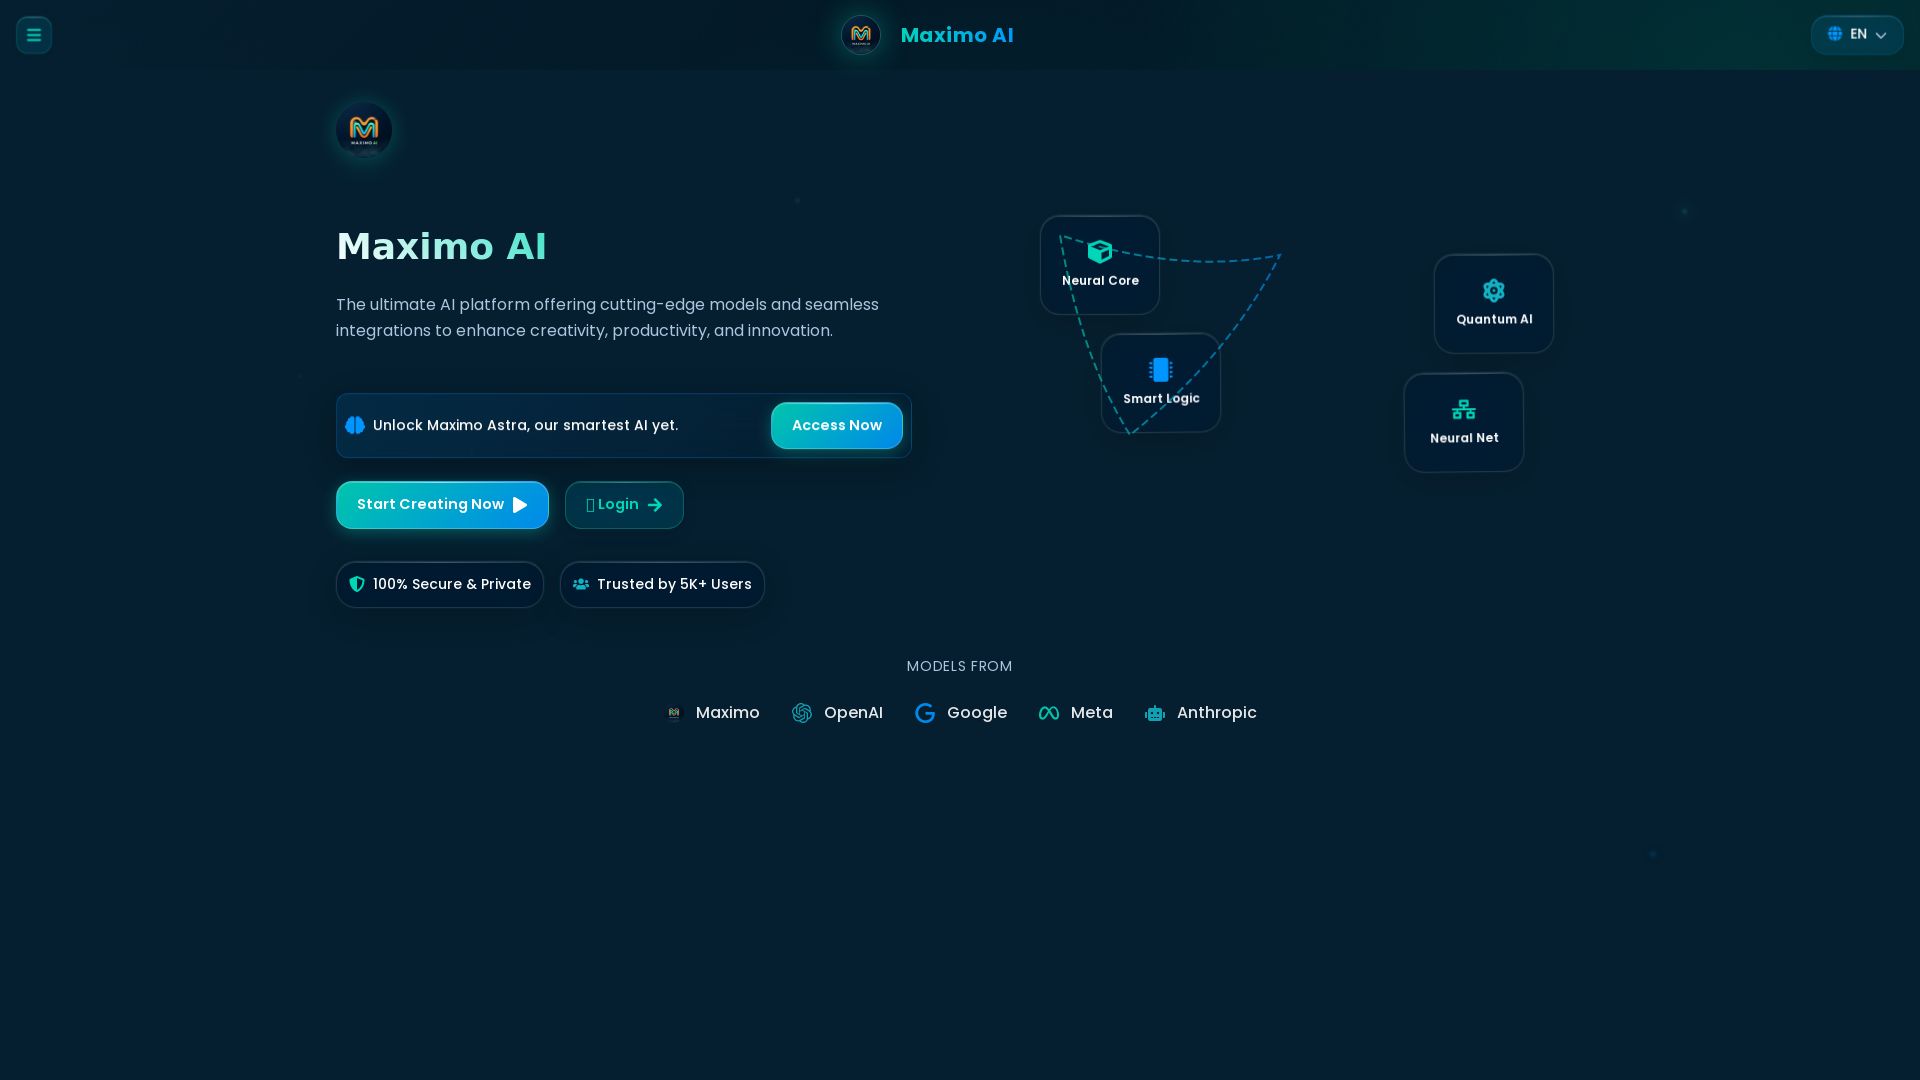Open the Login page
The image size is (1920, 1080).
coord(623,504)
